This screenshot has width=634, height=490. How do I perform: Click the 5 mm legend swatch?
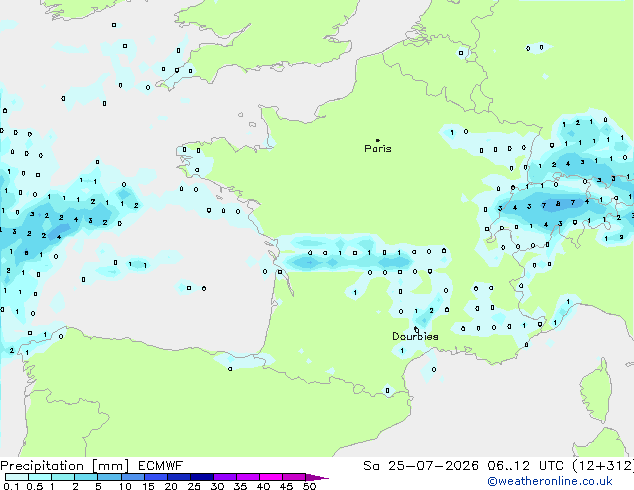tap(109, 477)
